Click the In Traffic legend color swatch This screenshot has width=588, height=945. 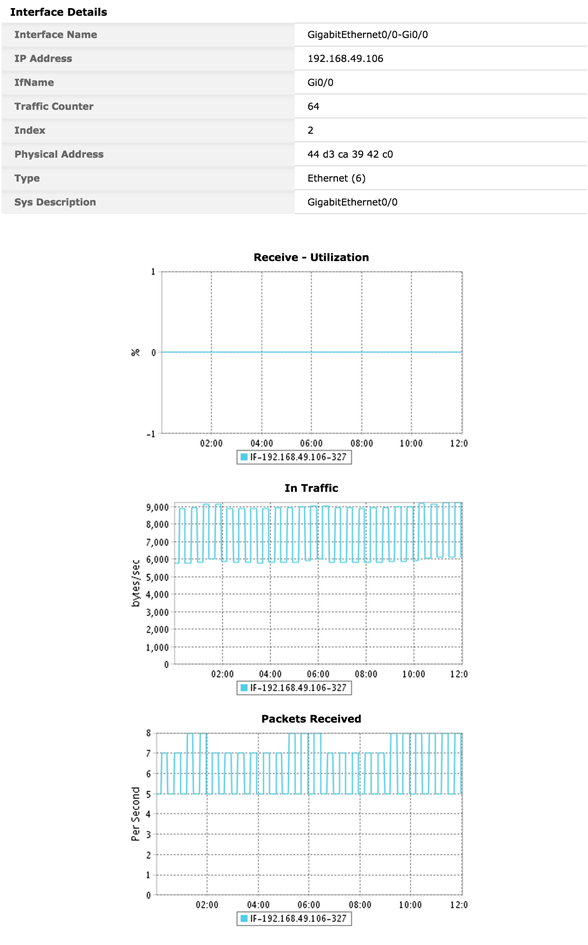point(244,688)
